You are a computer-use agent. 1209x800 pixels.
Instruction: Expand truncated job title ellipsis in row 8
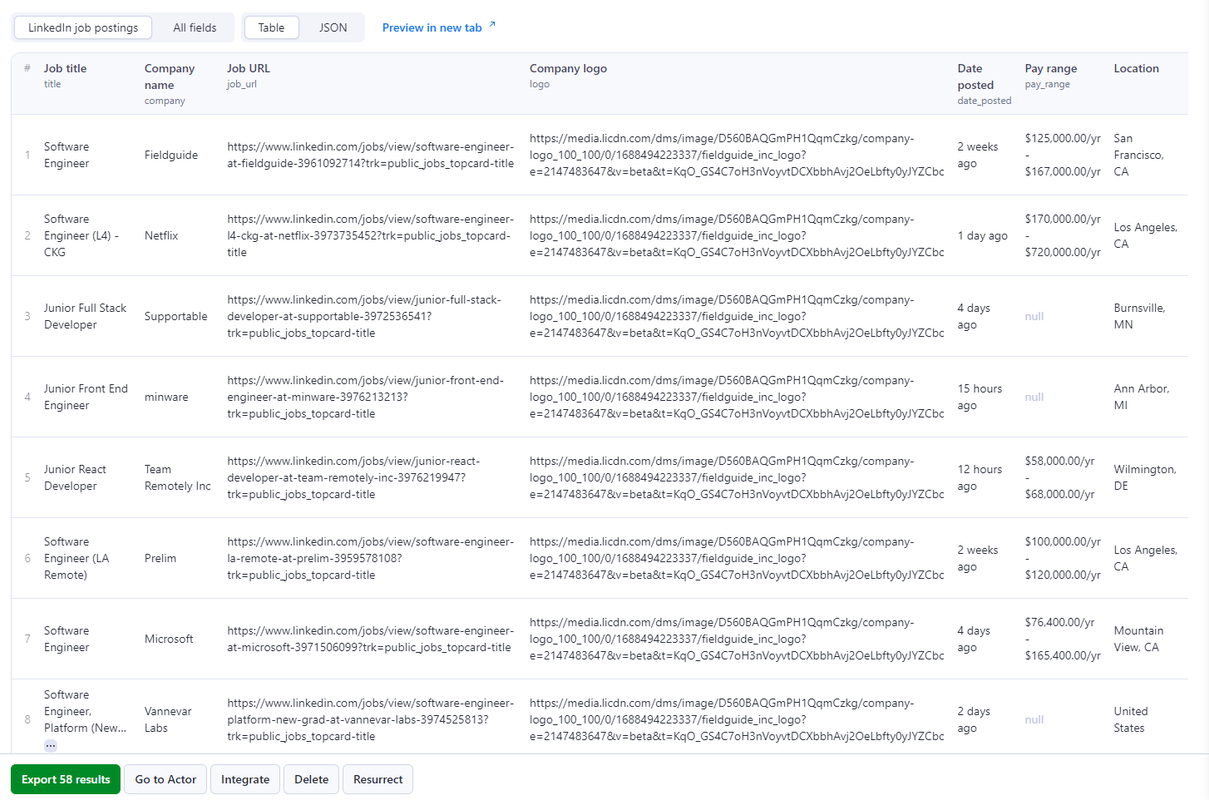tap(51, 746)
